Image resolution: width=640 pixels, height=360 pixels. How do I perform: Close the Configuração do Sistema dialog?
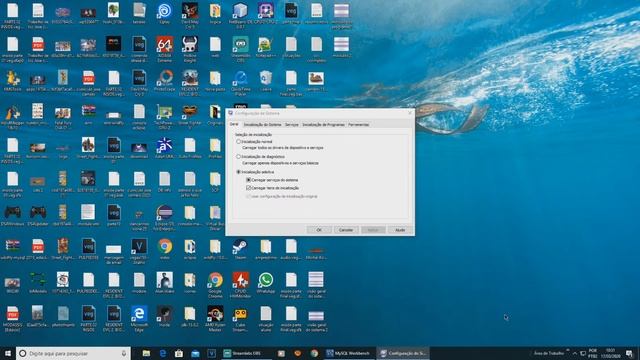(x=410, y=113)
